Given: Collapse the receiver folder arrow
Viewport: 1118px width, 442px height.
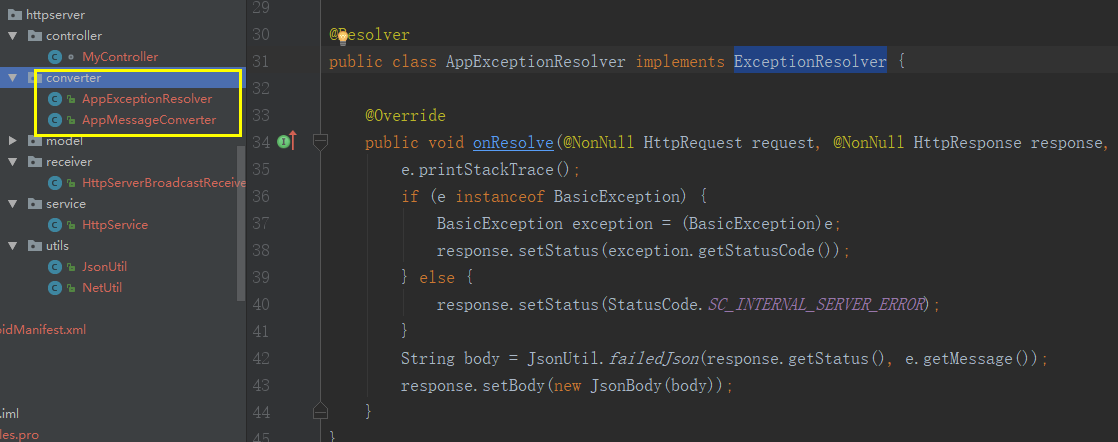Looking at the screenshot, I should coord(13,162).
